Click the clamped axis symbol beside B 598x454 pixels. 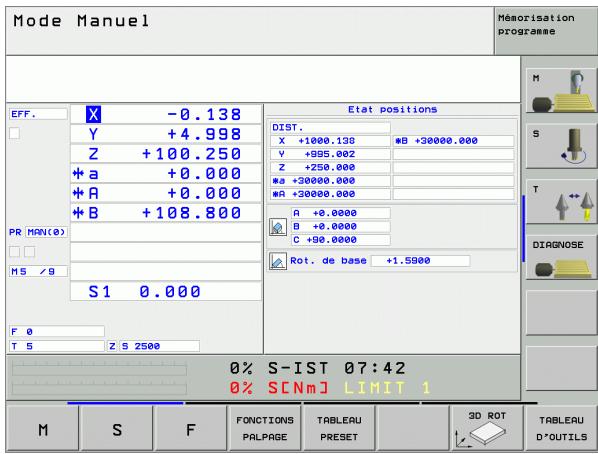coord(78,213)
